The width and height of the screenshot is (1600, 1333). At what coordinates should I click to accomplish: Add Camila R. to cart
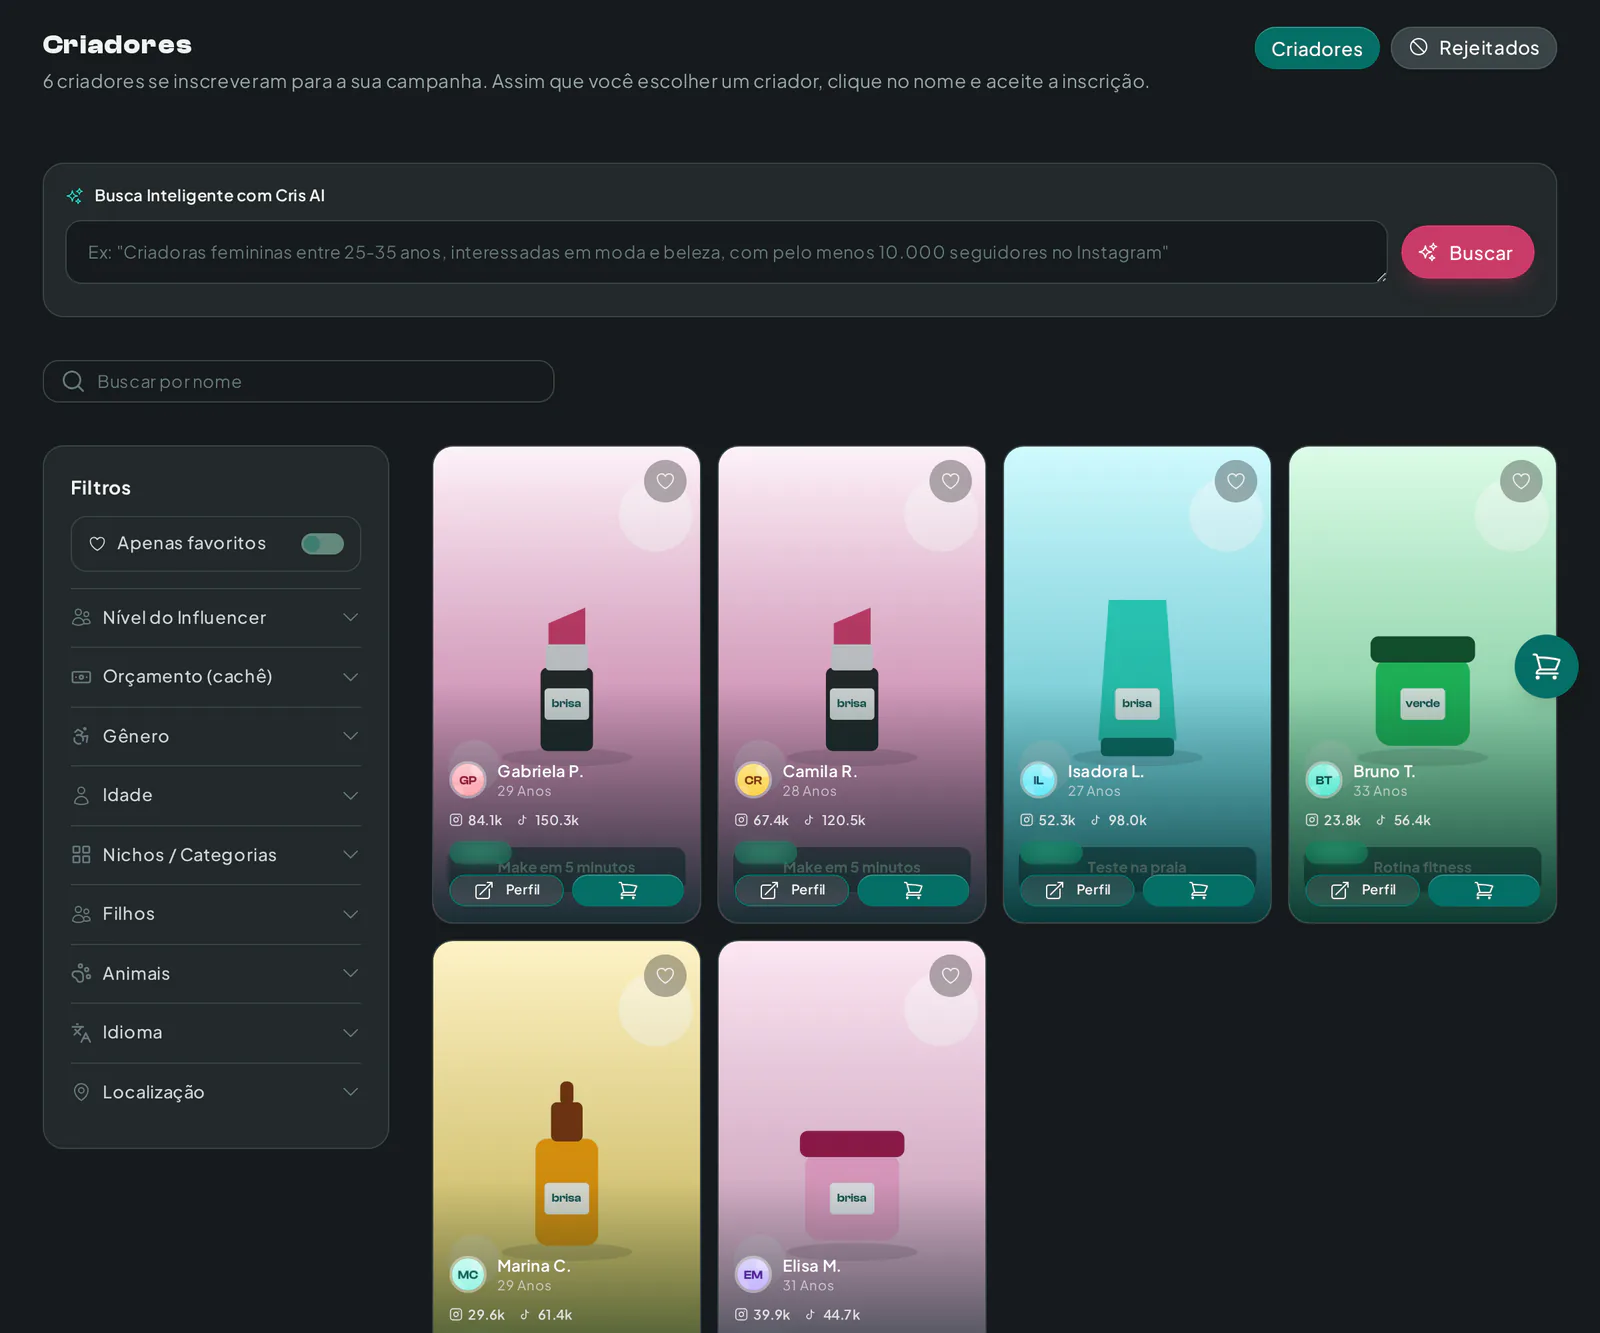pos(913,890)
